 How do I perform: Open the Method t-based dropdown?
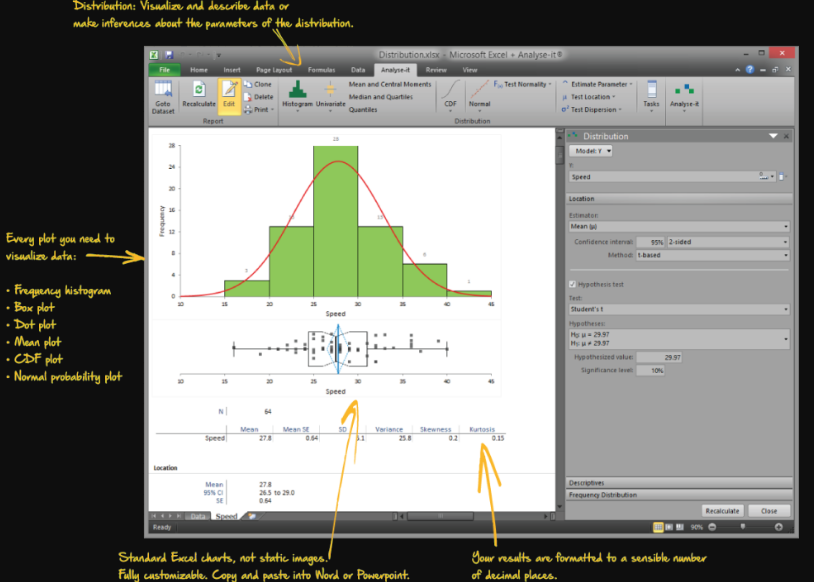pyautogui.click(x=786, y=254)
